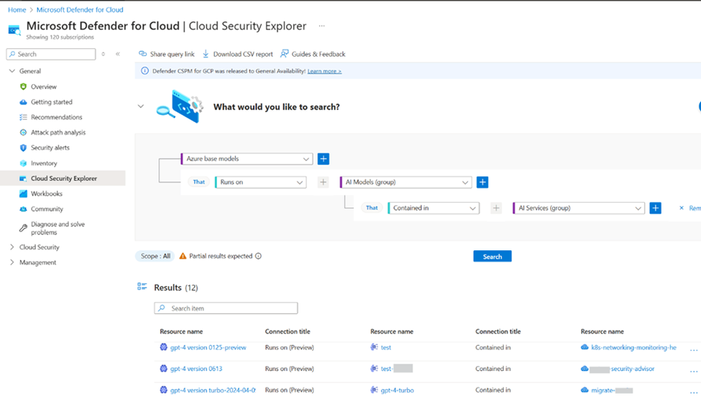Collapse the What would you like to search section
This screenshot has height=401, width=701.
click(141, 106)
